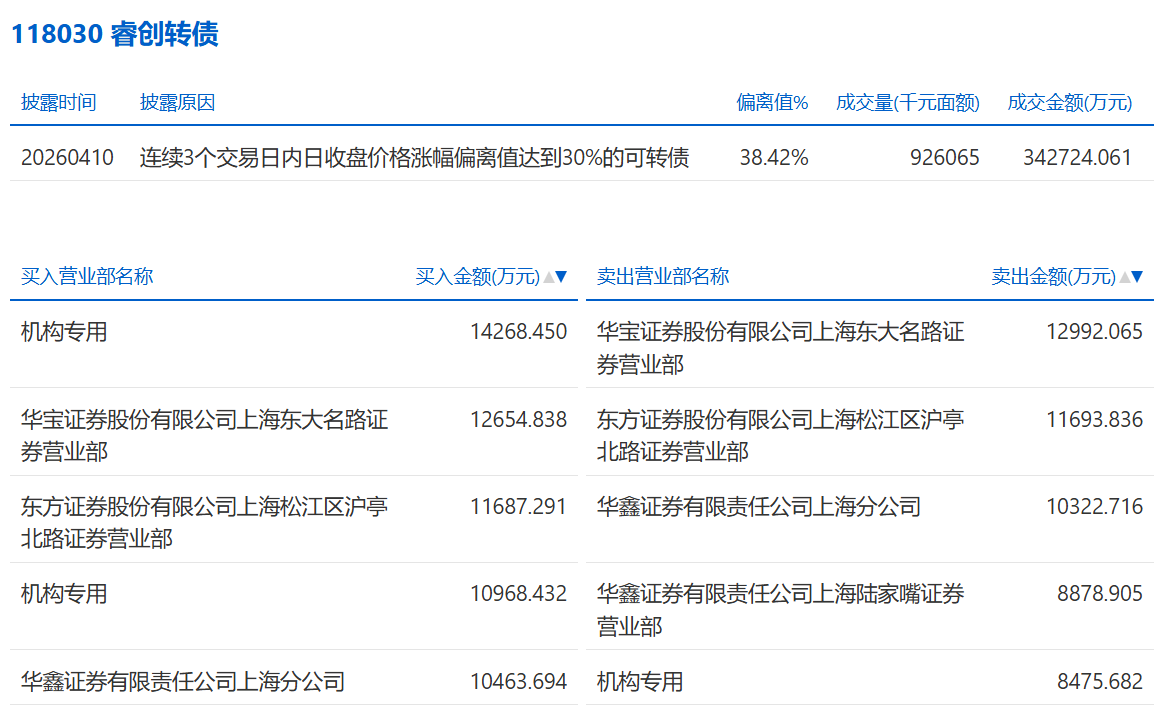
Task: Click the 成交量(千元面额) column header
Action: [x=907, y=102]
